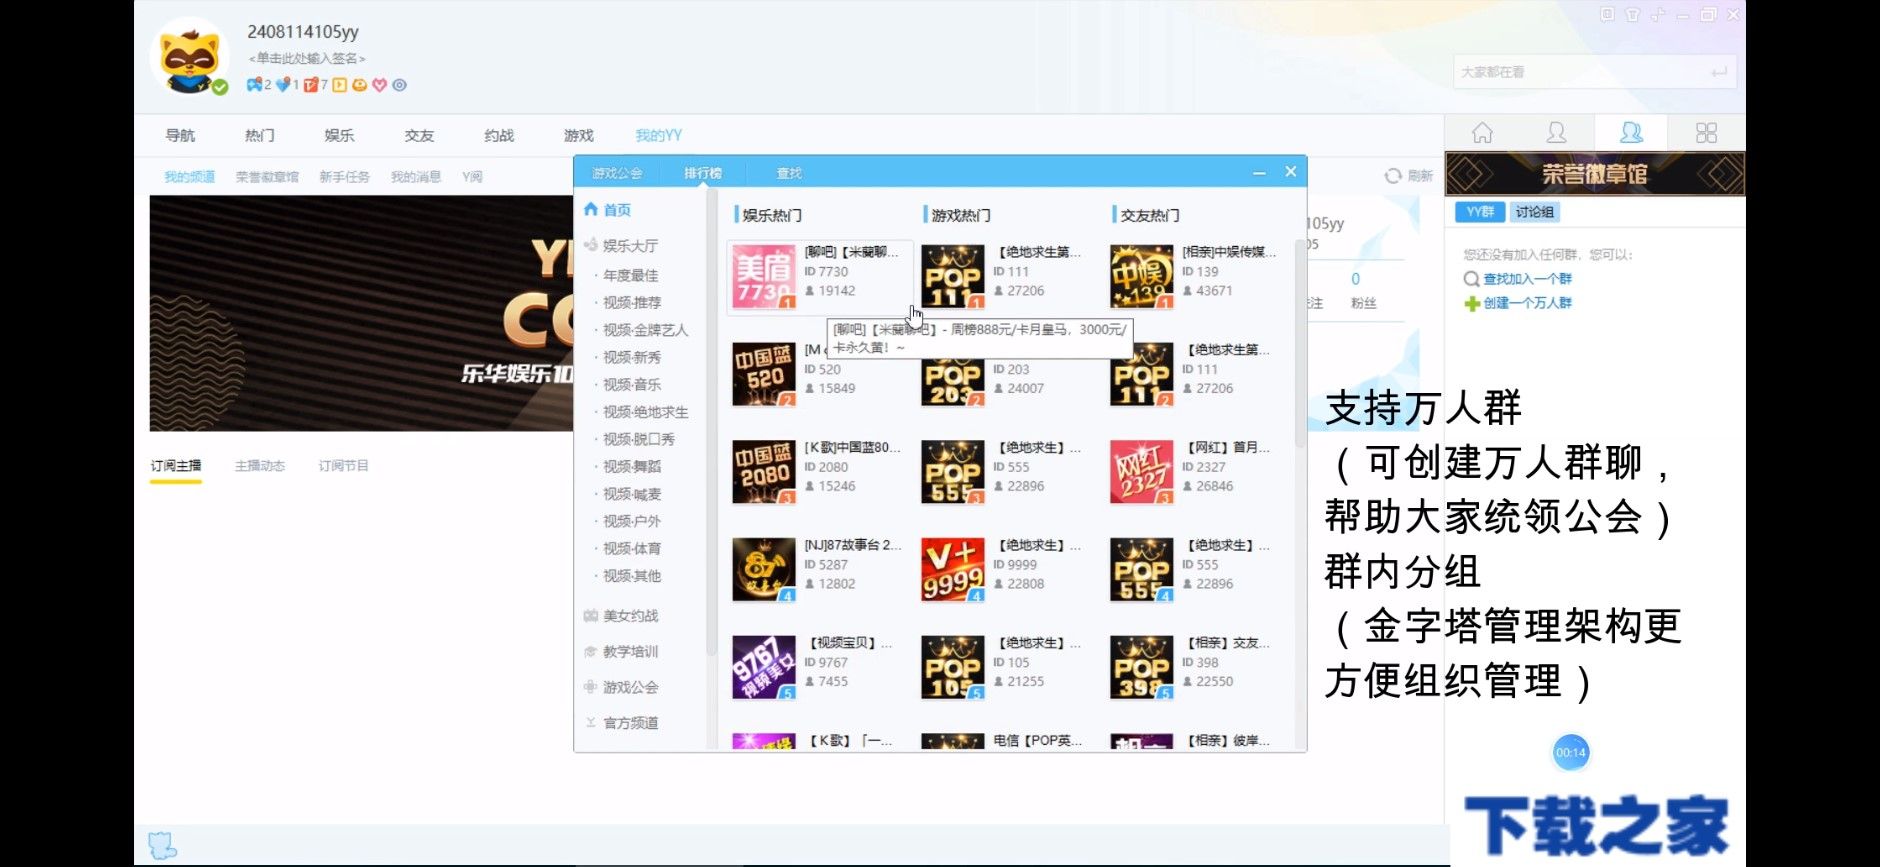The width and height of the screenshot is (1880, 867).
Task: Click the raccoon profile avatar
Action: (190, 58)
